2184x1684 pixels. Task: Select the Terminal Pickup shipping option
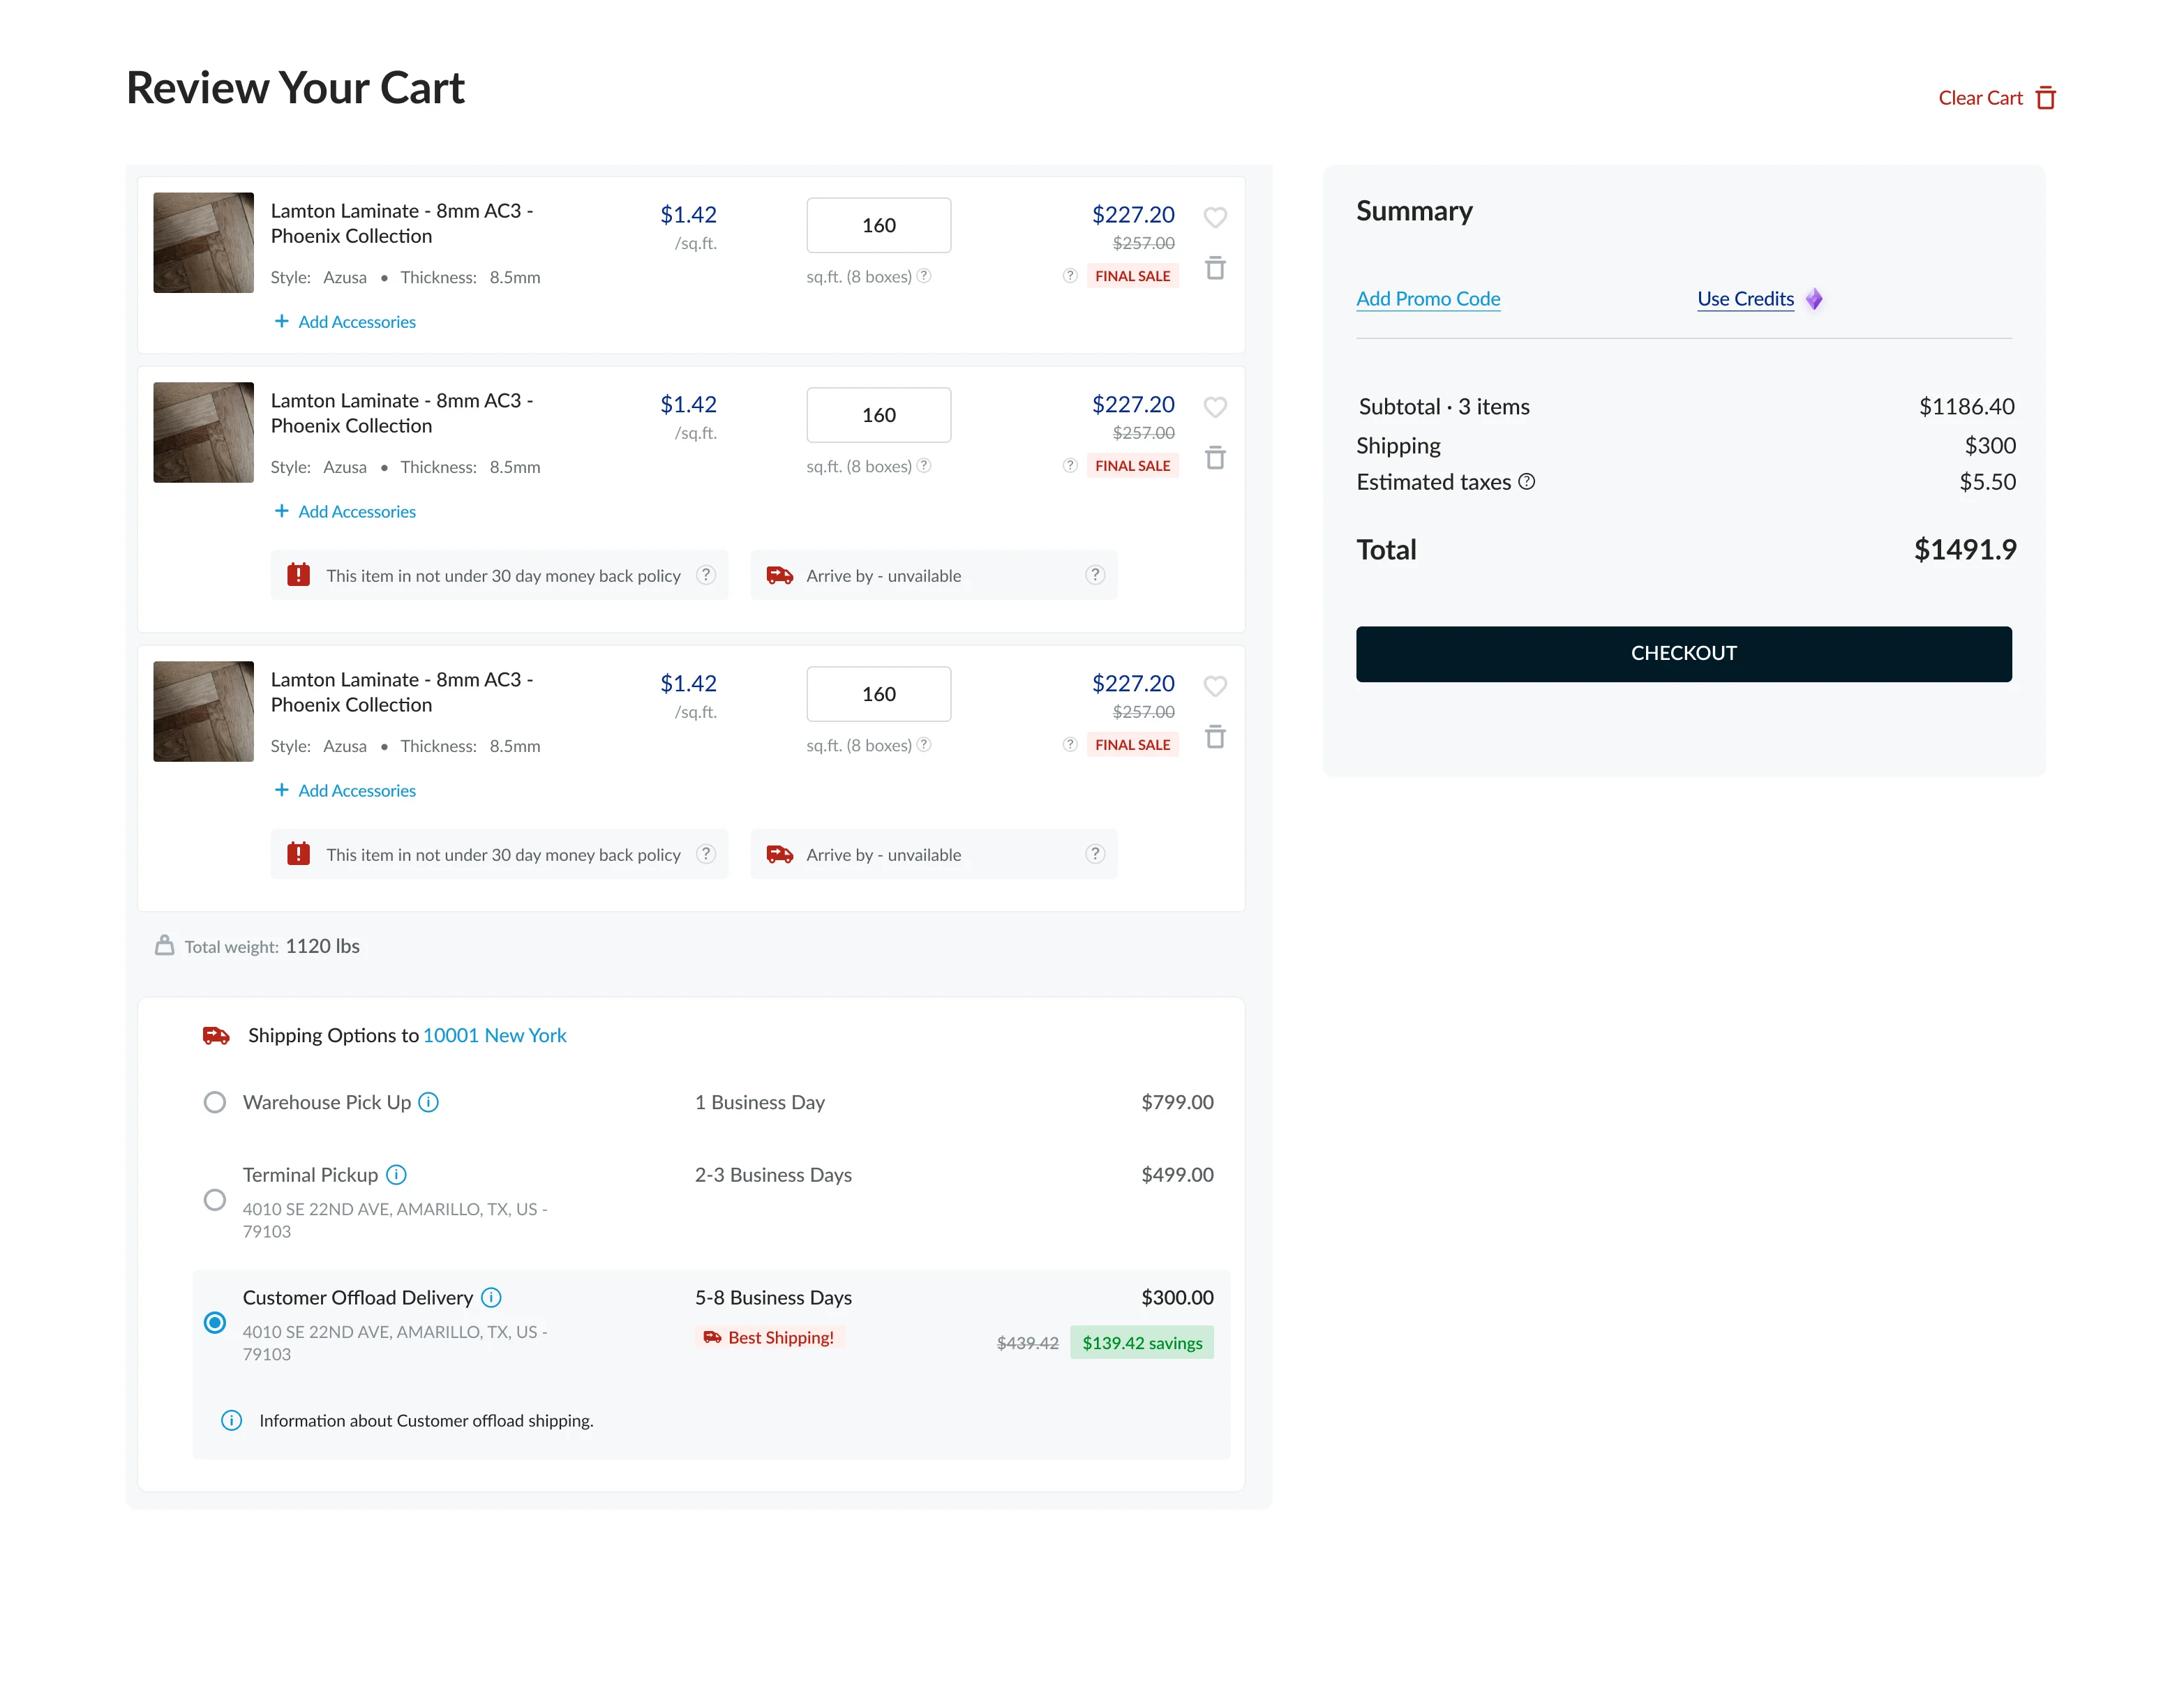point(214,1200)
